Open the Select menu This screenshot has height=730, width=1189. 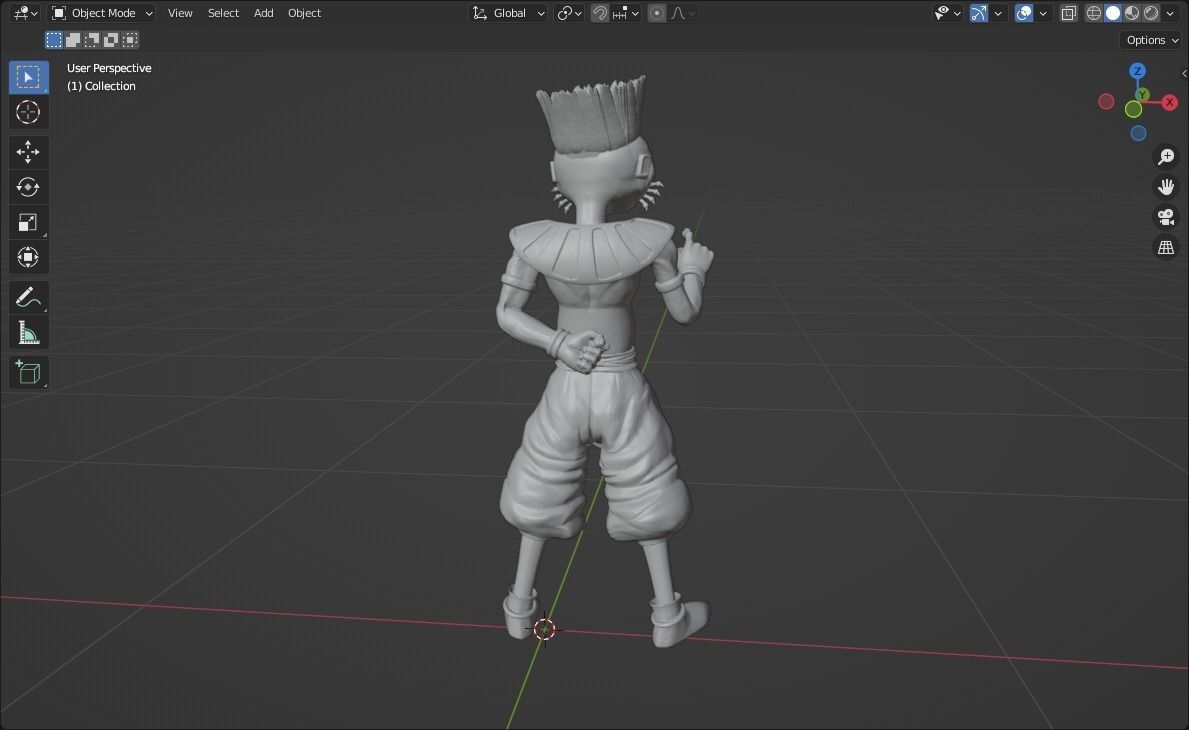(223, 13)
